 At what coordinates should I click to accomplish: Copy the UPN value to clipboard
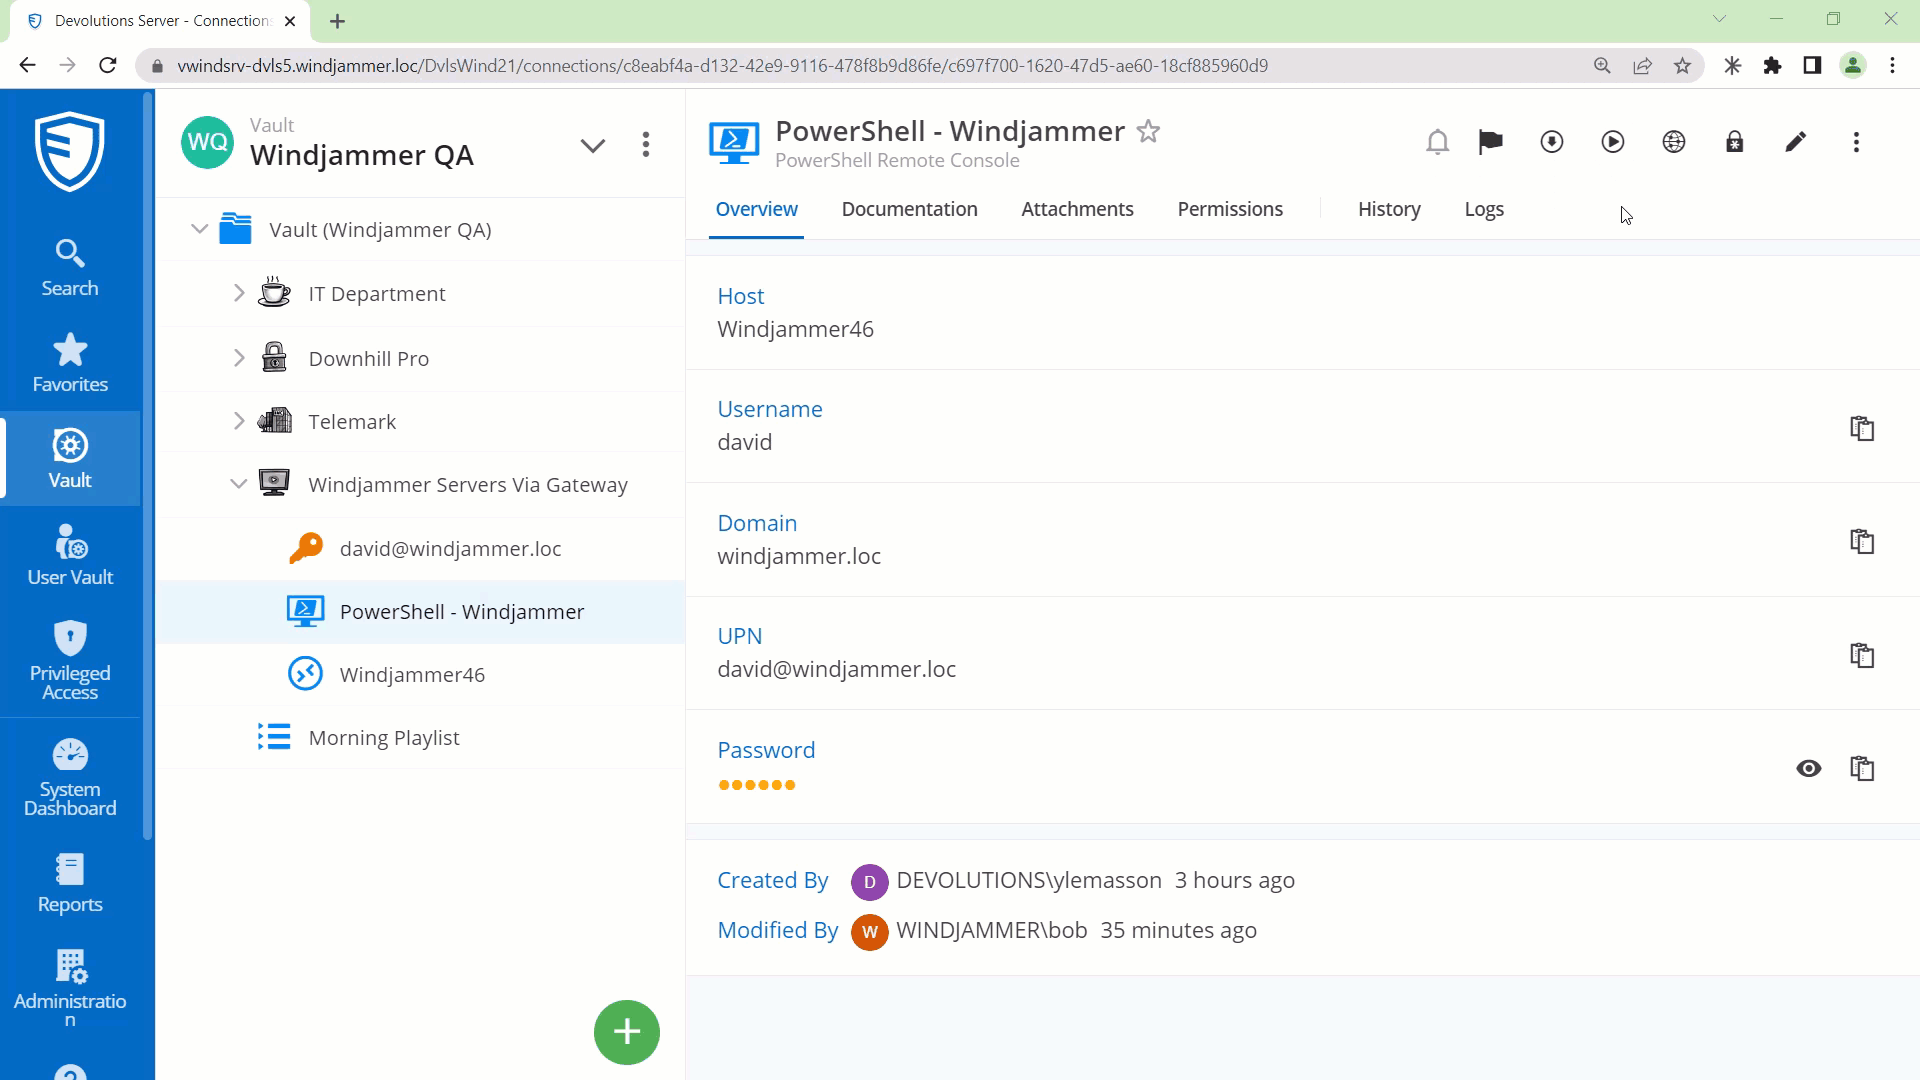click(x=1862, y=655)
